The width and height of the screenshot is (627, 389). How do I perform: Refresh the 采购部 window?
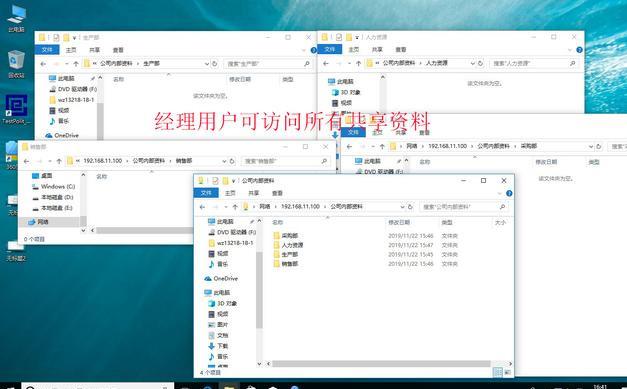pyautogui.click(x=599, y=146)
